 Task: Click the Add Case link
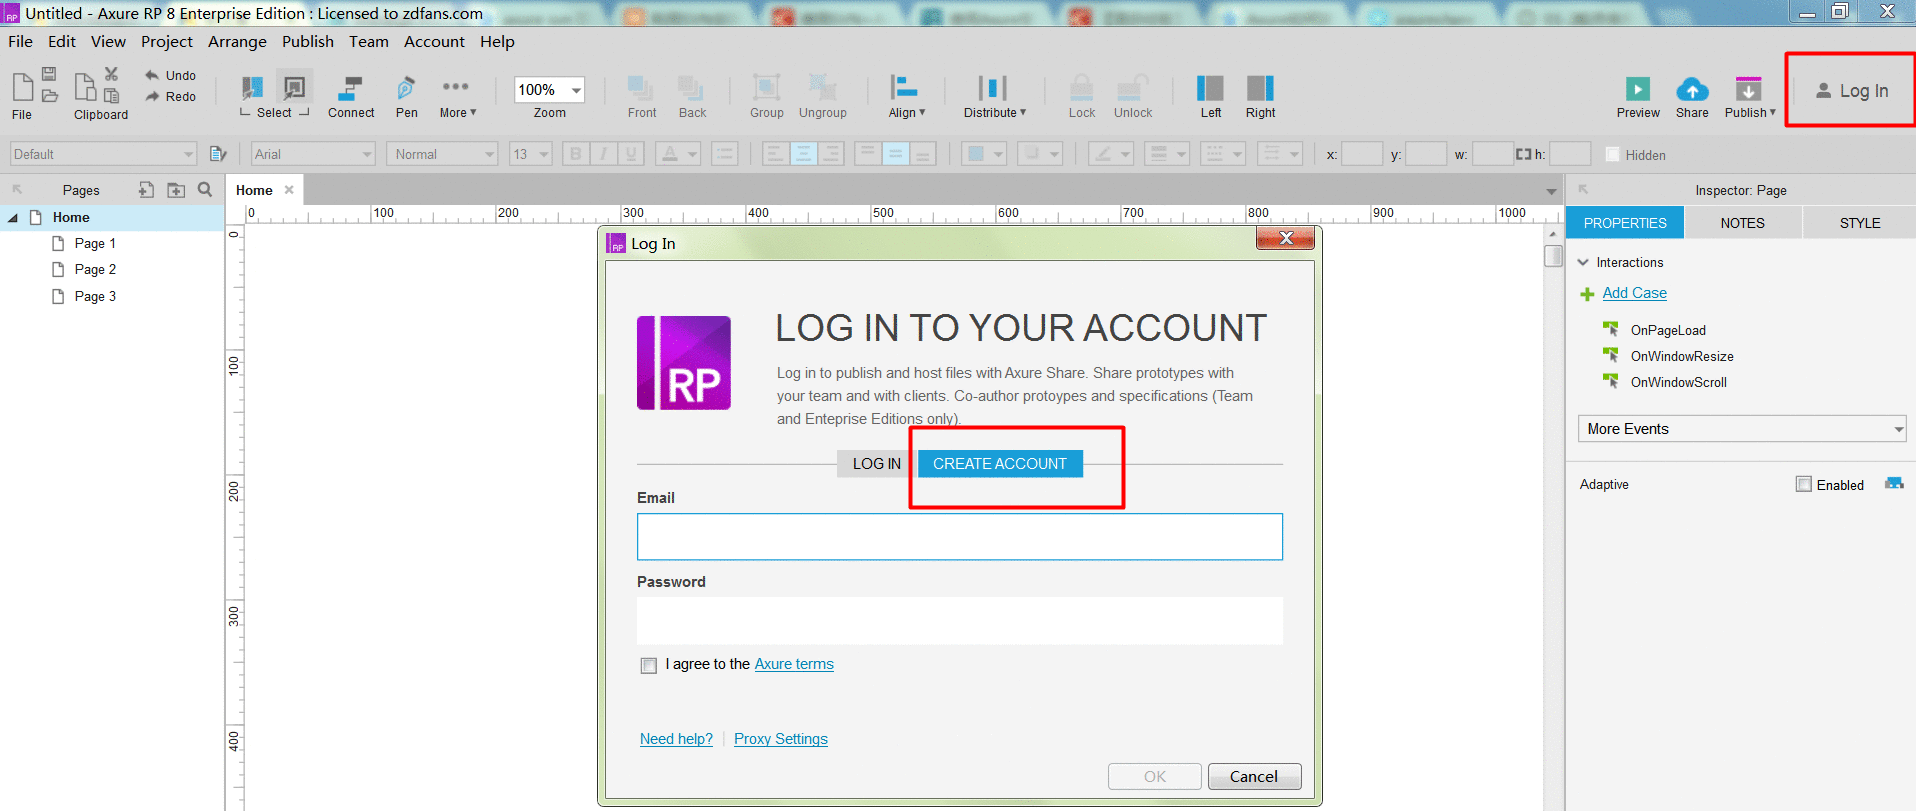(x=1634, y=293)
